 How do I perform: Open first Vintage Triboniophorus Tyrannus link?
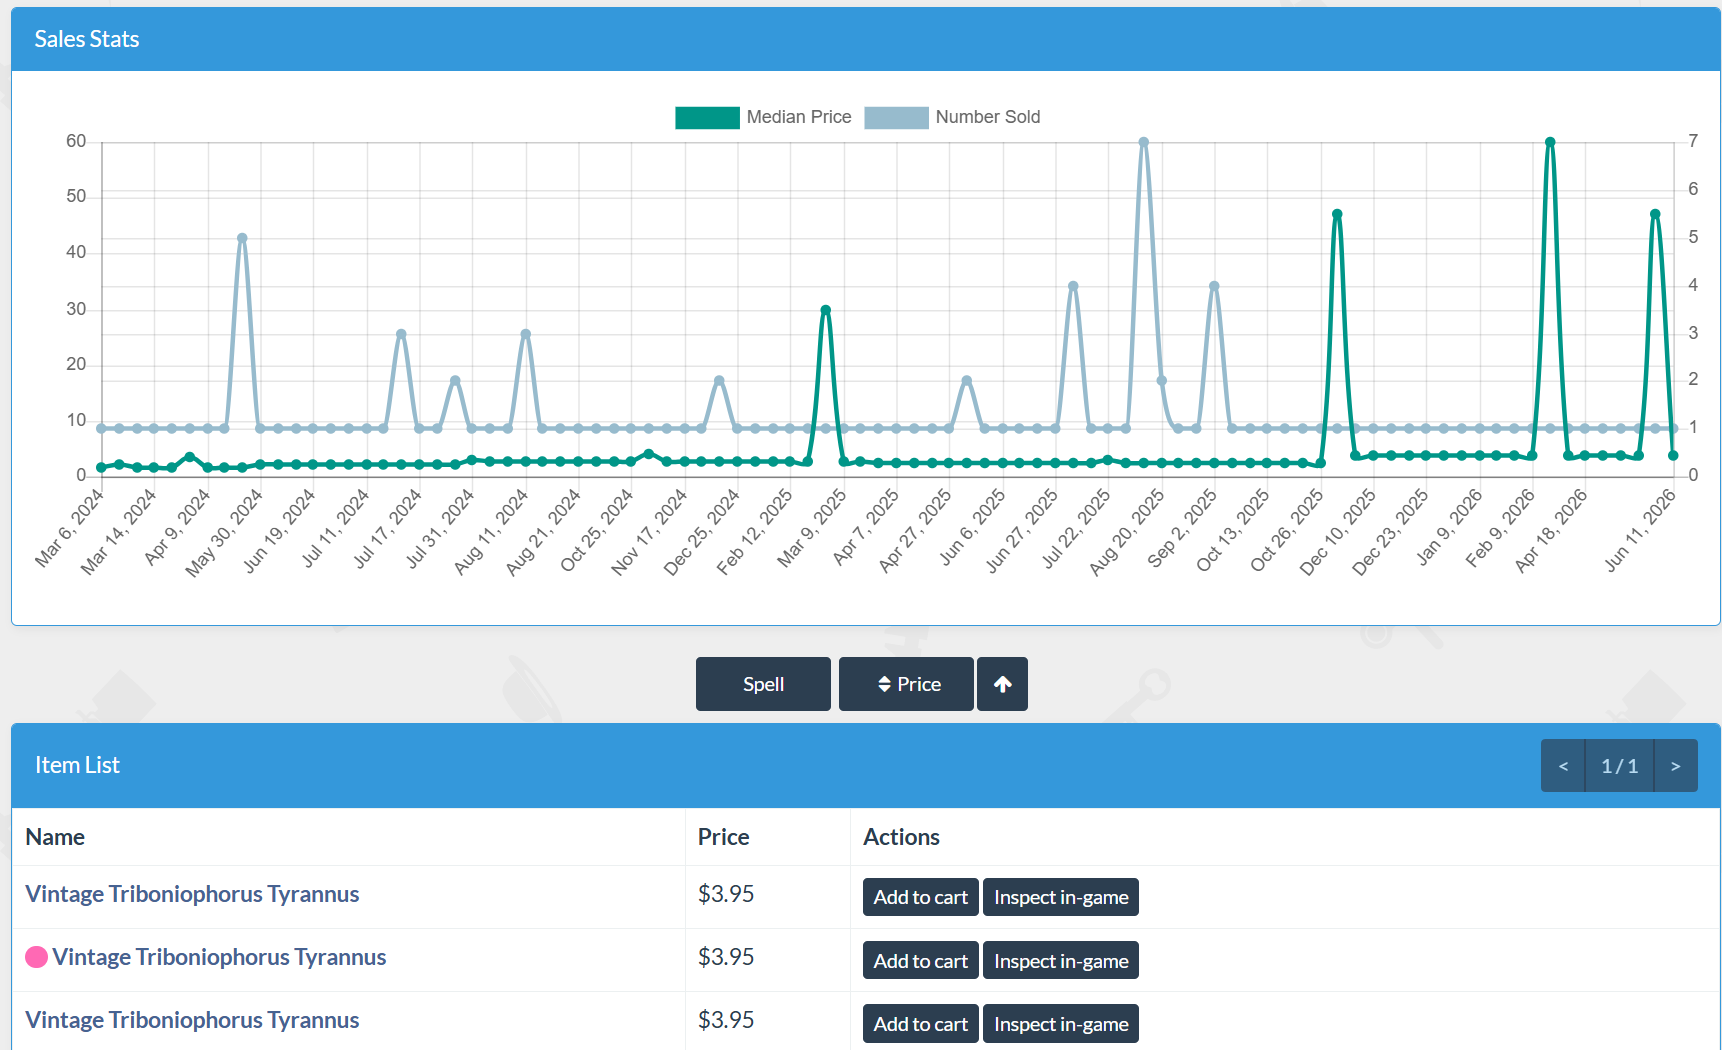pos(192,894)
